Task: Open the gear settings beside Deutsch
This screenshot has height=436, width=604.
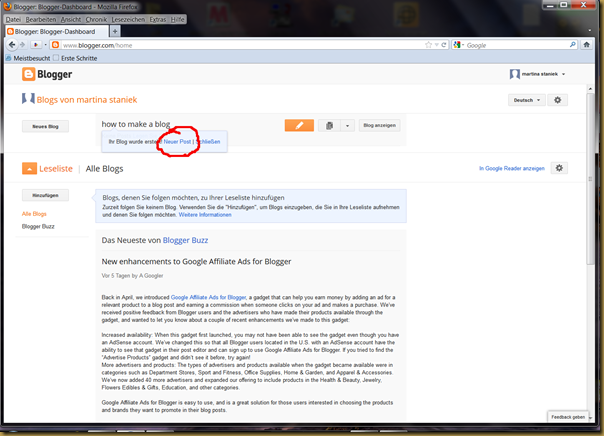Action: (x=557, y=100)
